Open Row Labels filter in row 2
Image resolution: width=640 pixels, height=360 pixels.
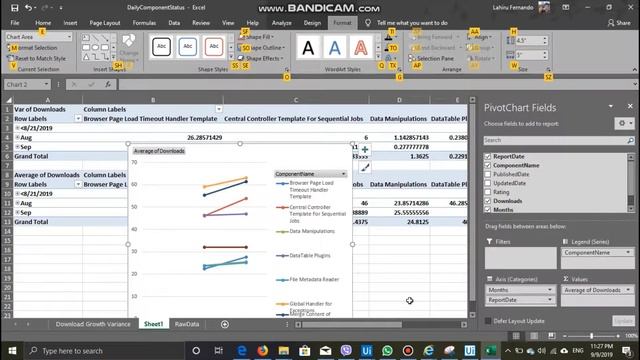point(78,119)
